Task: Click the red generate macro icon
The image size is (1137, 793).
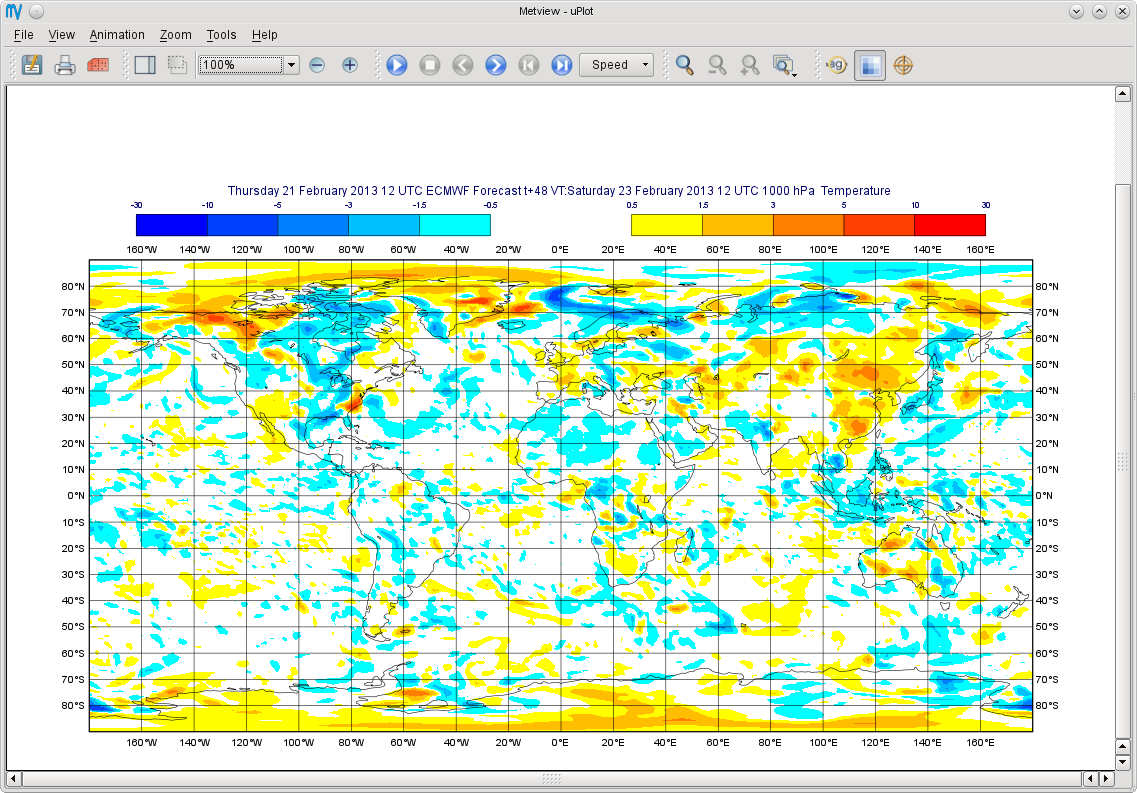Action: 98,65
